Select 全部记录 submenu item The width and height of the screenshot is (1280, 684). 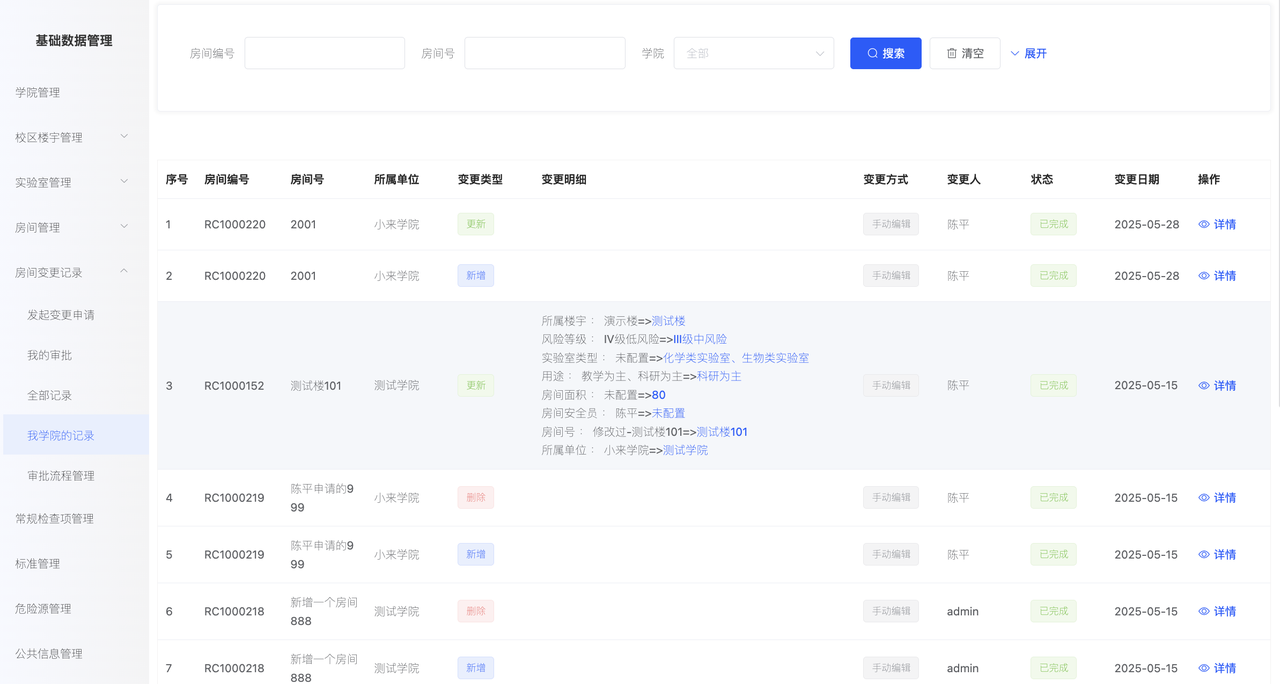tap(74, 395)
